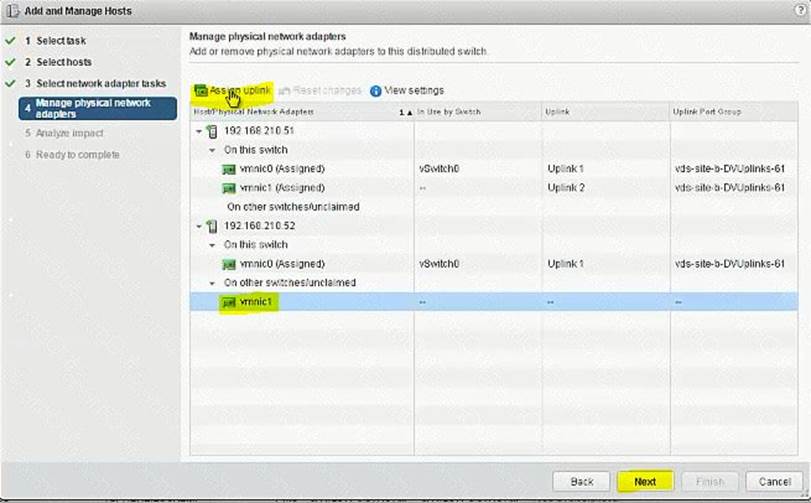Image resolution: width=811 pixels, height=503 pixels.
Task: Click the Assign uplink icon
Action: point(200,91)
